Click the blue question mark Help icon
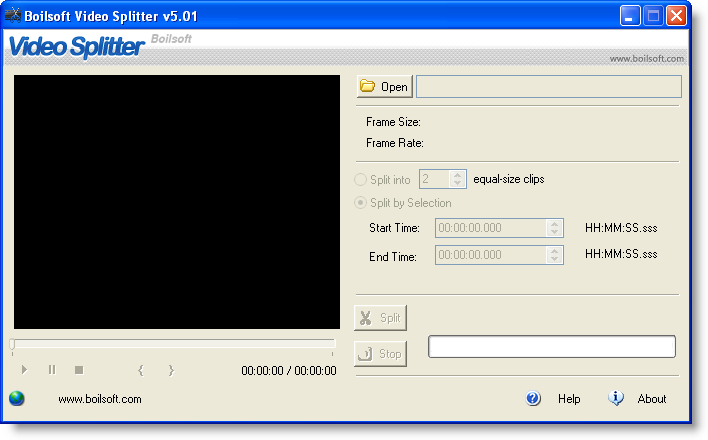This screenshot has height=440, width=708. [533, 398]
